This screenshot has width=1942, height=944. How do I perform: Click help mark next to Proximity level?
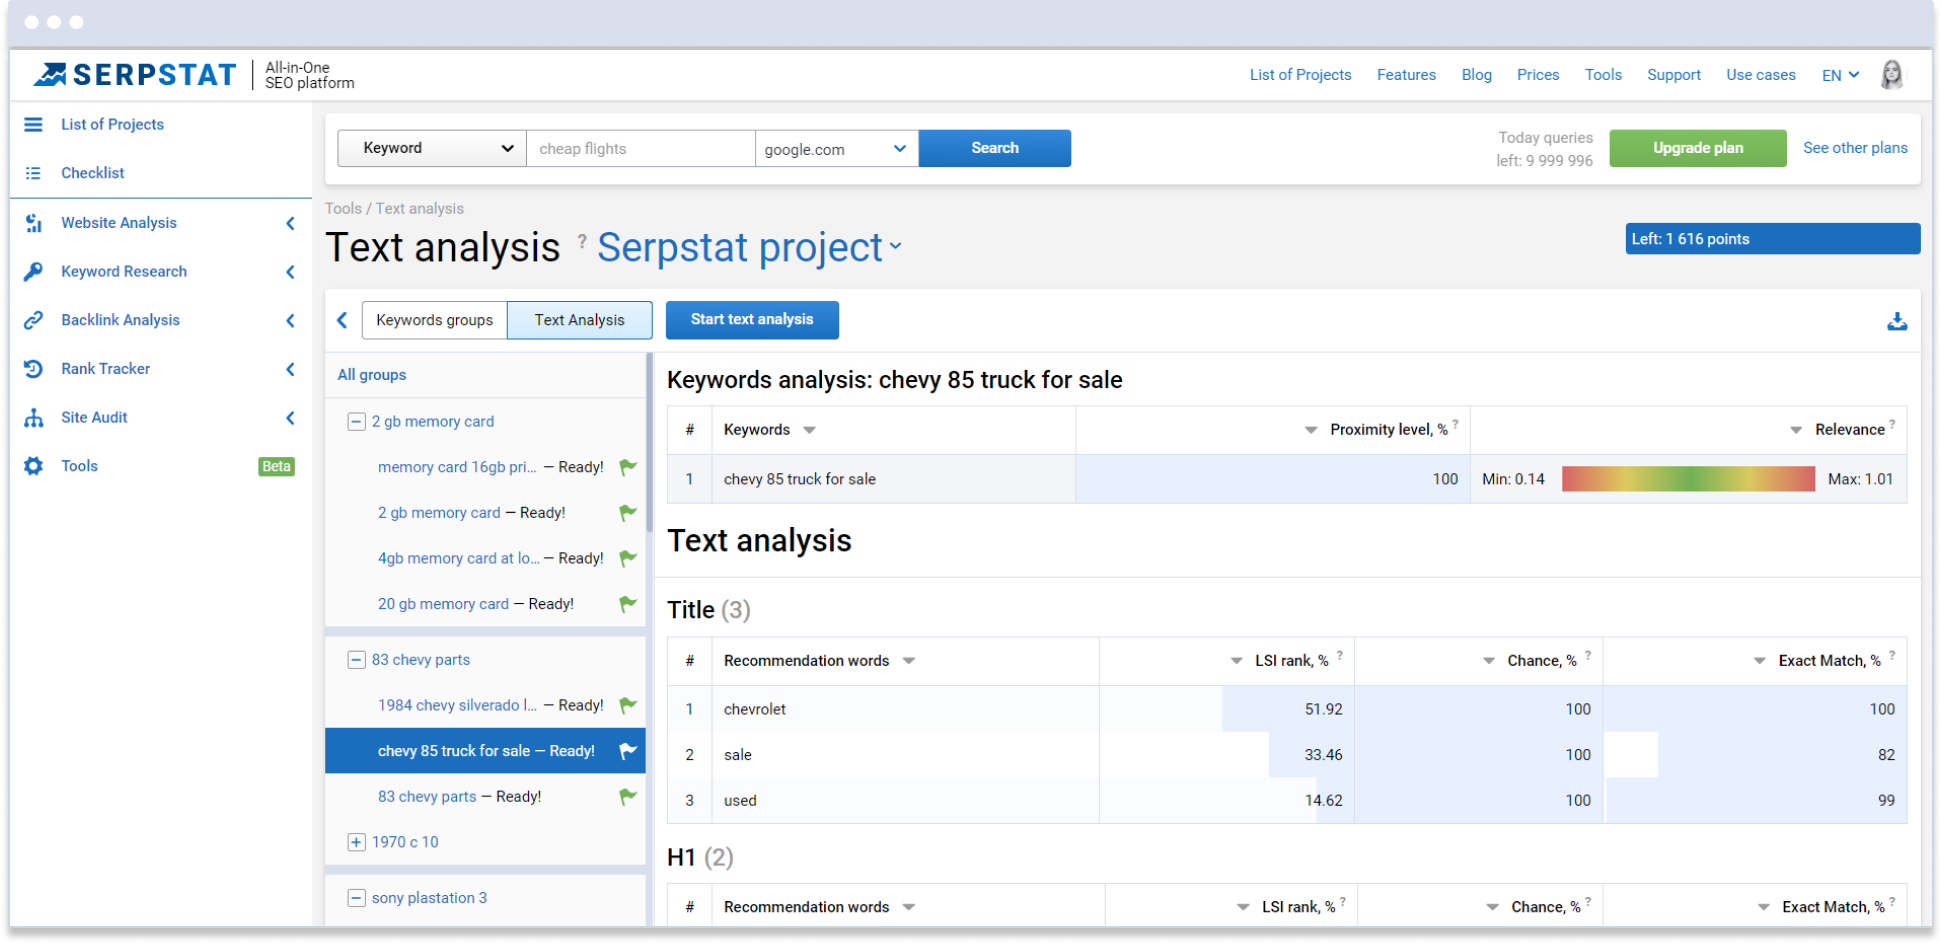pyautogui.click(x=1455, y=424)
